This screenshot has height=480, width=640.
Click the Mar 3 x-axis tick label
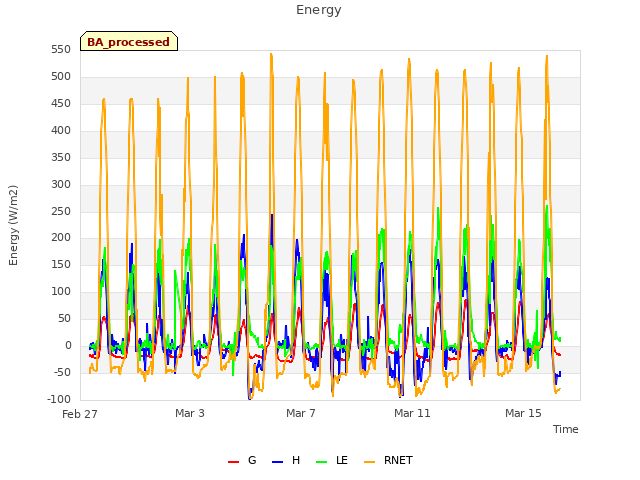coord(190,413)
